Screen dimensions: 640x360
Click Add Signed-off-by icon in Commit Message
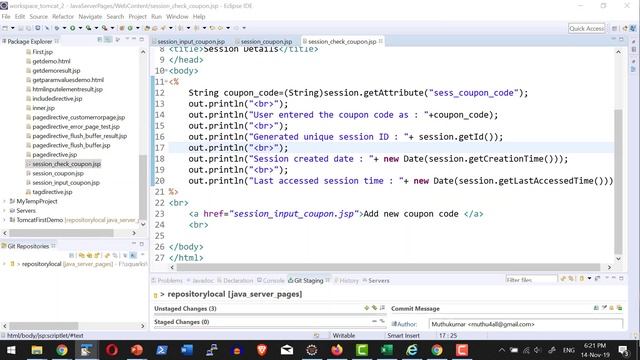point(604,308)
